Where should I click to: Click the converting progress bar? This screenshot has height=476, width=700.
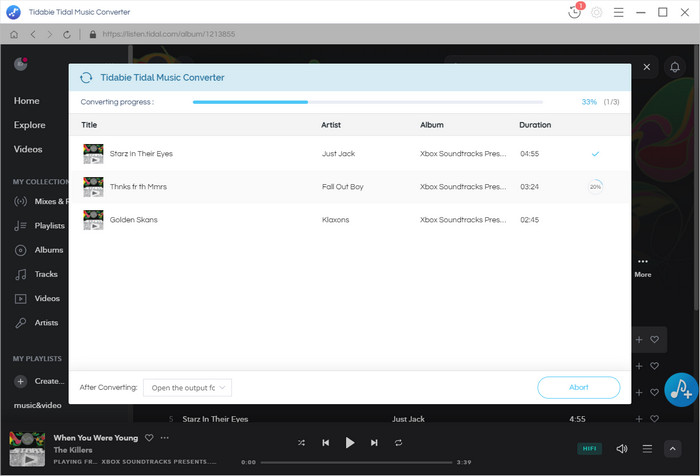pos(367,102)
